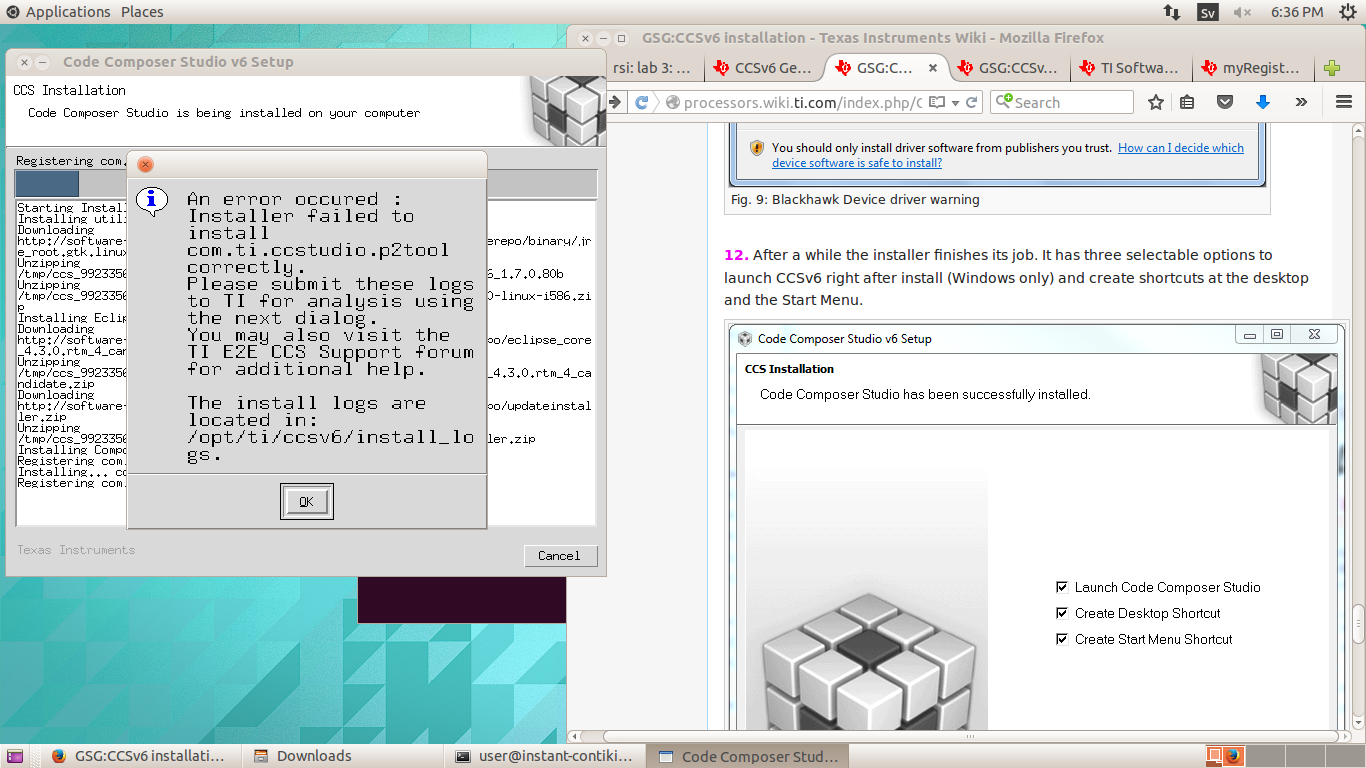Open the CCS successfully installed screenshot image
The height and width of the screenshot is (768, 1366).
pyautogui.click(x=1035, y=526)
